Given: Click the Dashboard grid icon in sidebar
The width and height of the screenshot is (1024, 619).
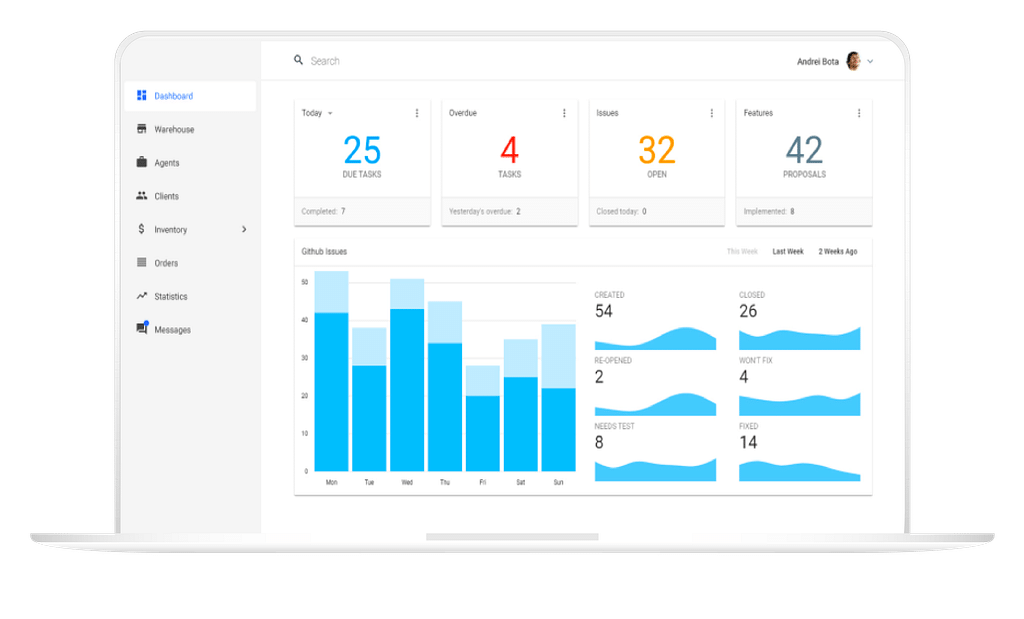Looking at the screenshot, I should pos(142,96).
